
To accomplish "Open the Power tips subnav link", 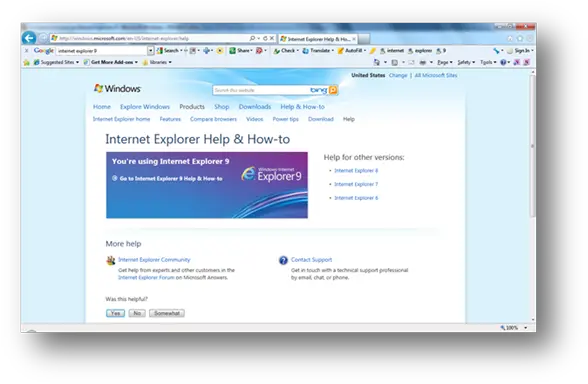I will [285, 119].
